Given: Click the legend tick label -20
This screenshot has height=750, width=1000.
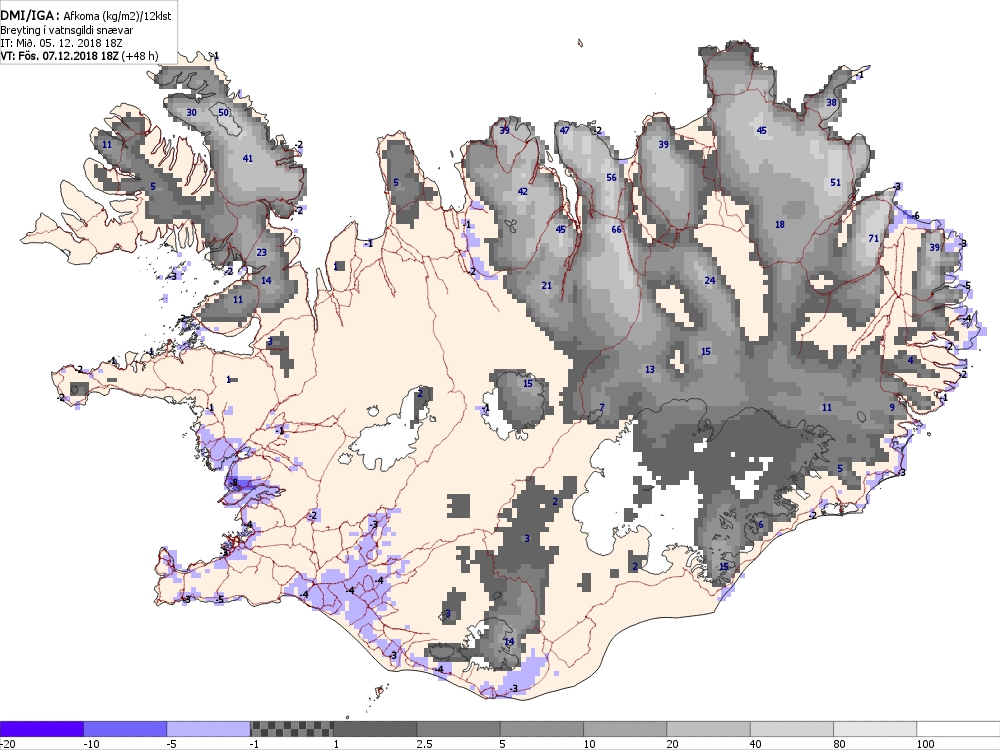Looking at the screenshot, I should [x=8, y=744].
